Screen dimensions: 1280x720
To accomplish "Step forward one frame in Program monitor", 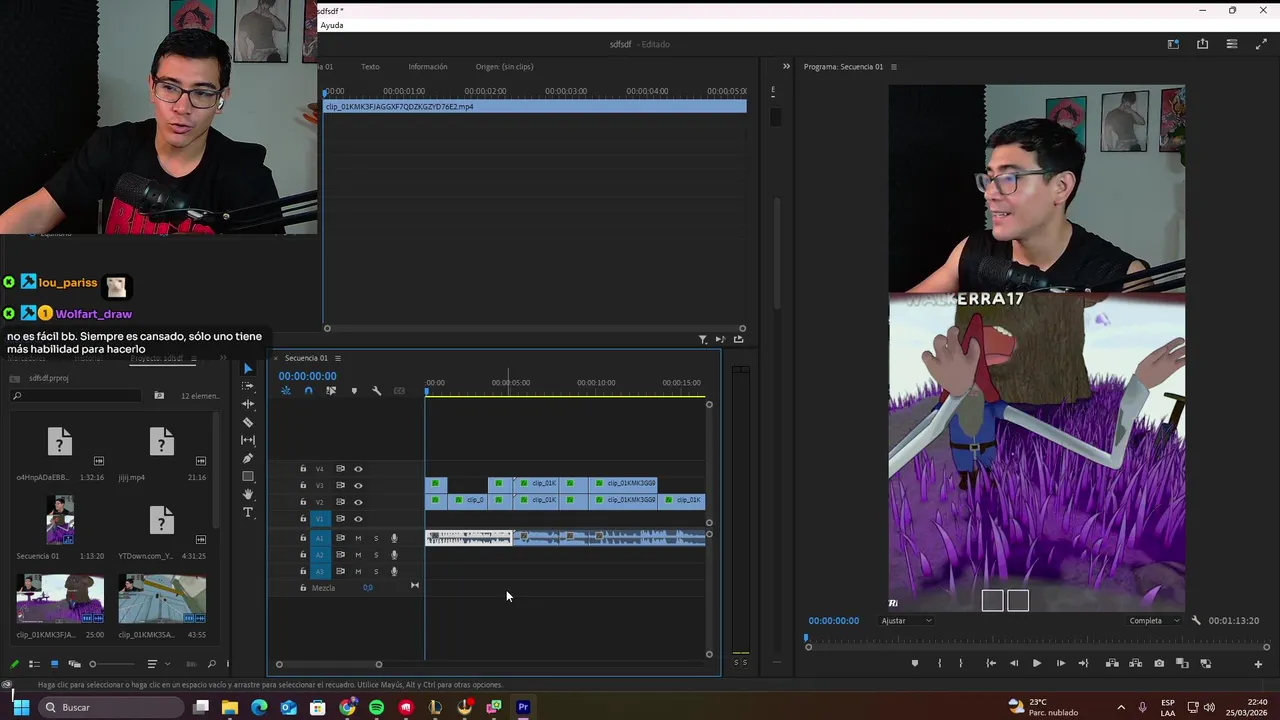I will 1060,663.
